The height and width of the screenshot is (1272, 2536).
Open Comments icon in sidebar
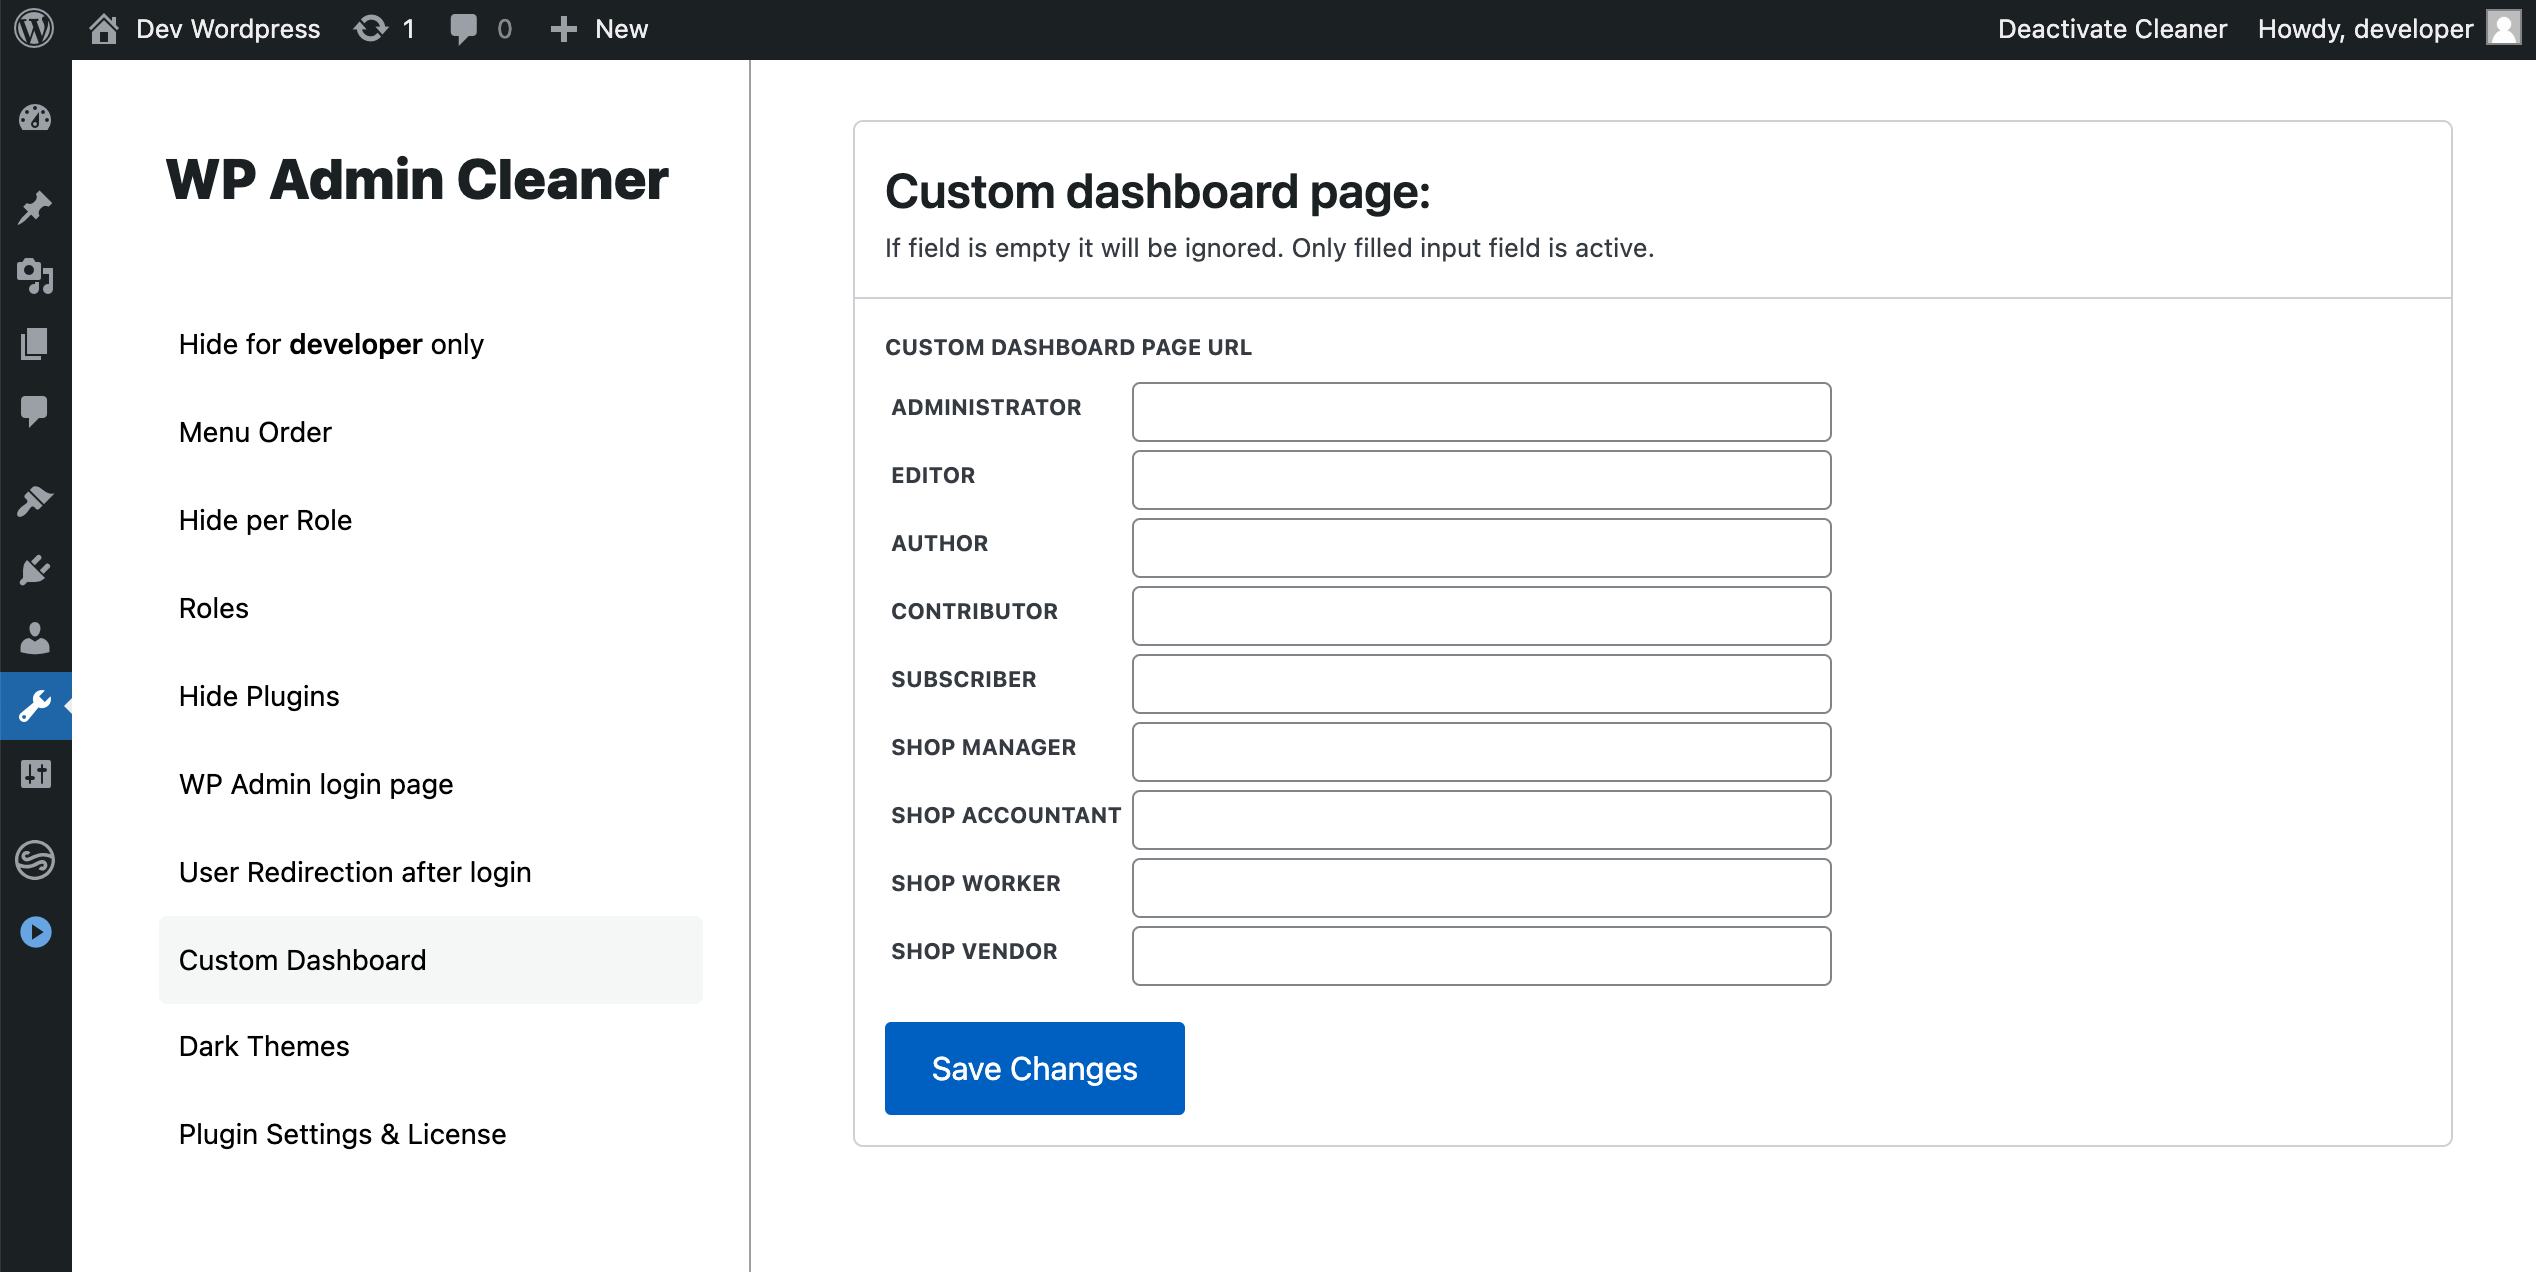[35, 411]
